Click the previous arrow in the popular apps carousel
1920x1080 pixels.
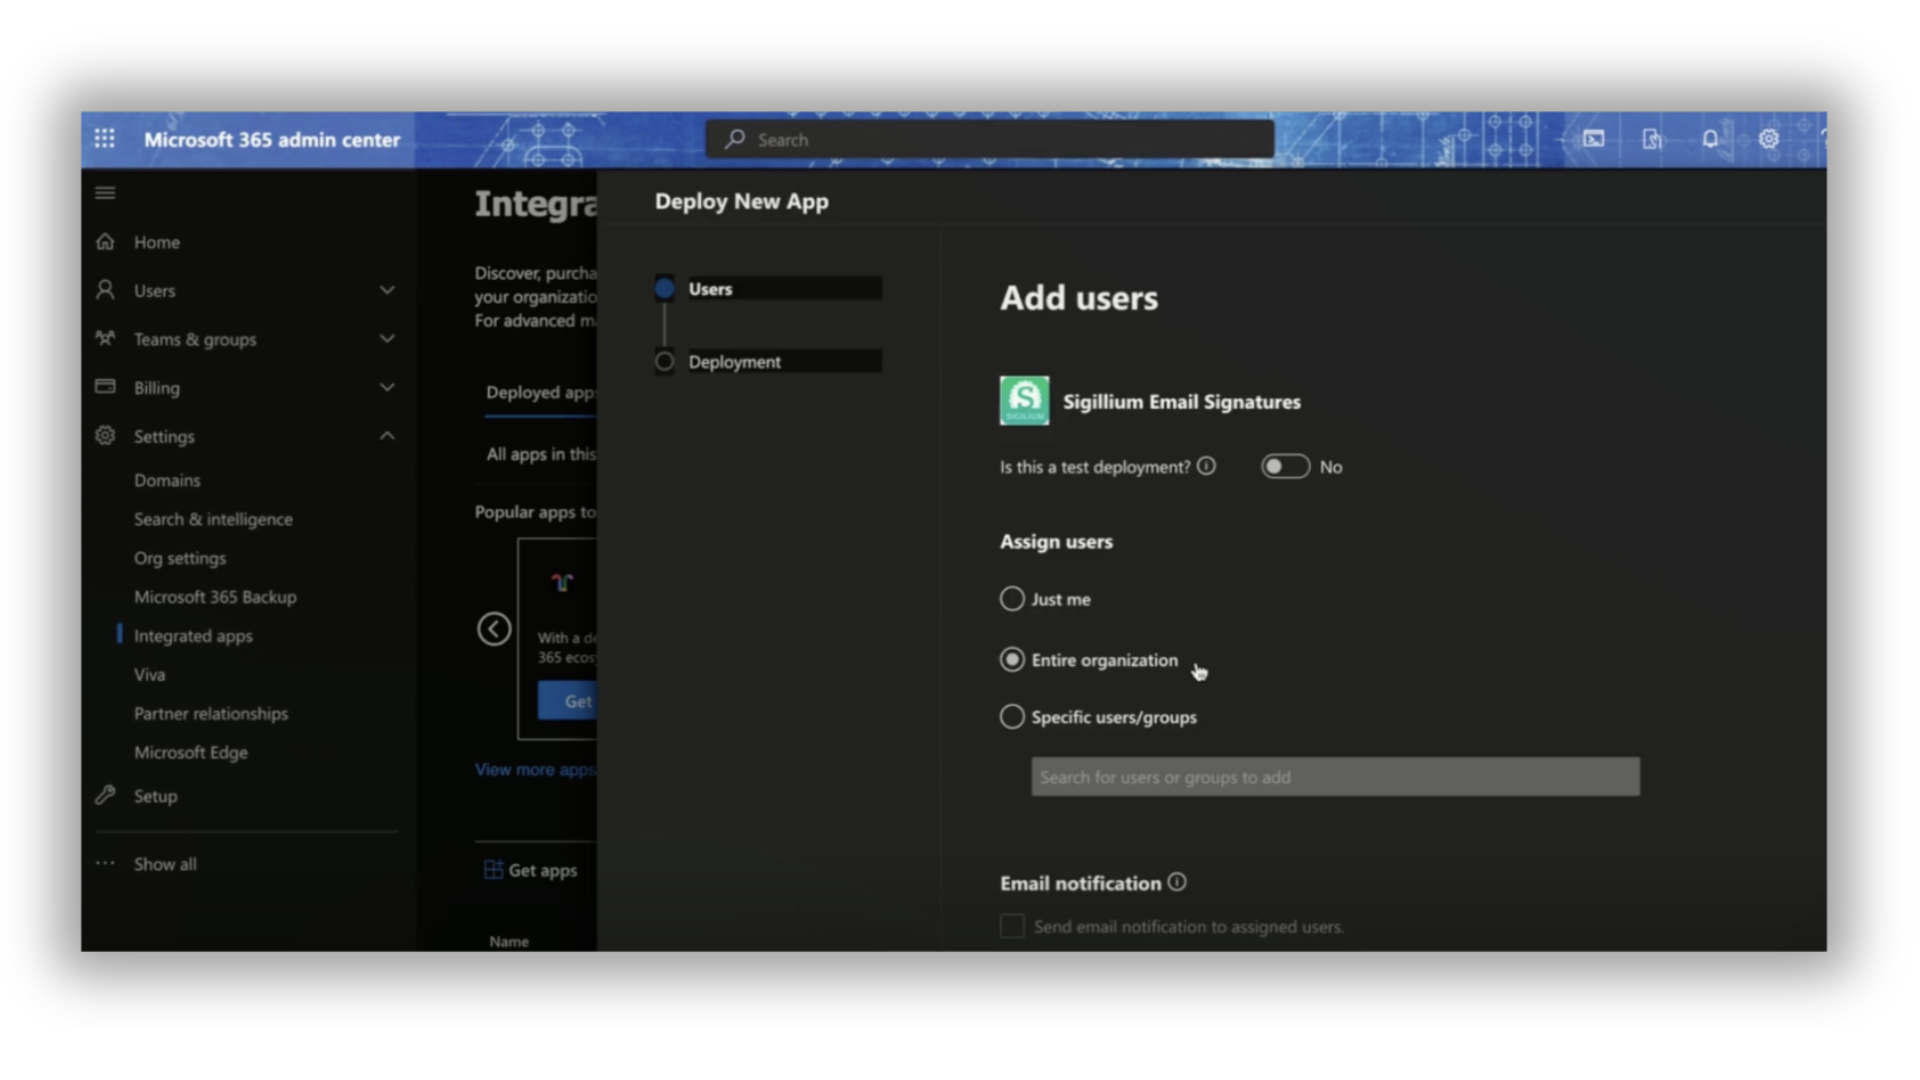coord(494,629)
